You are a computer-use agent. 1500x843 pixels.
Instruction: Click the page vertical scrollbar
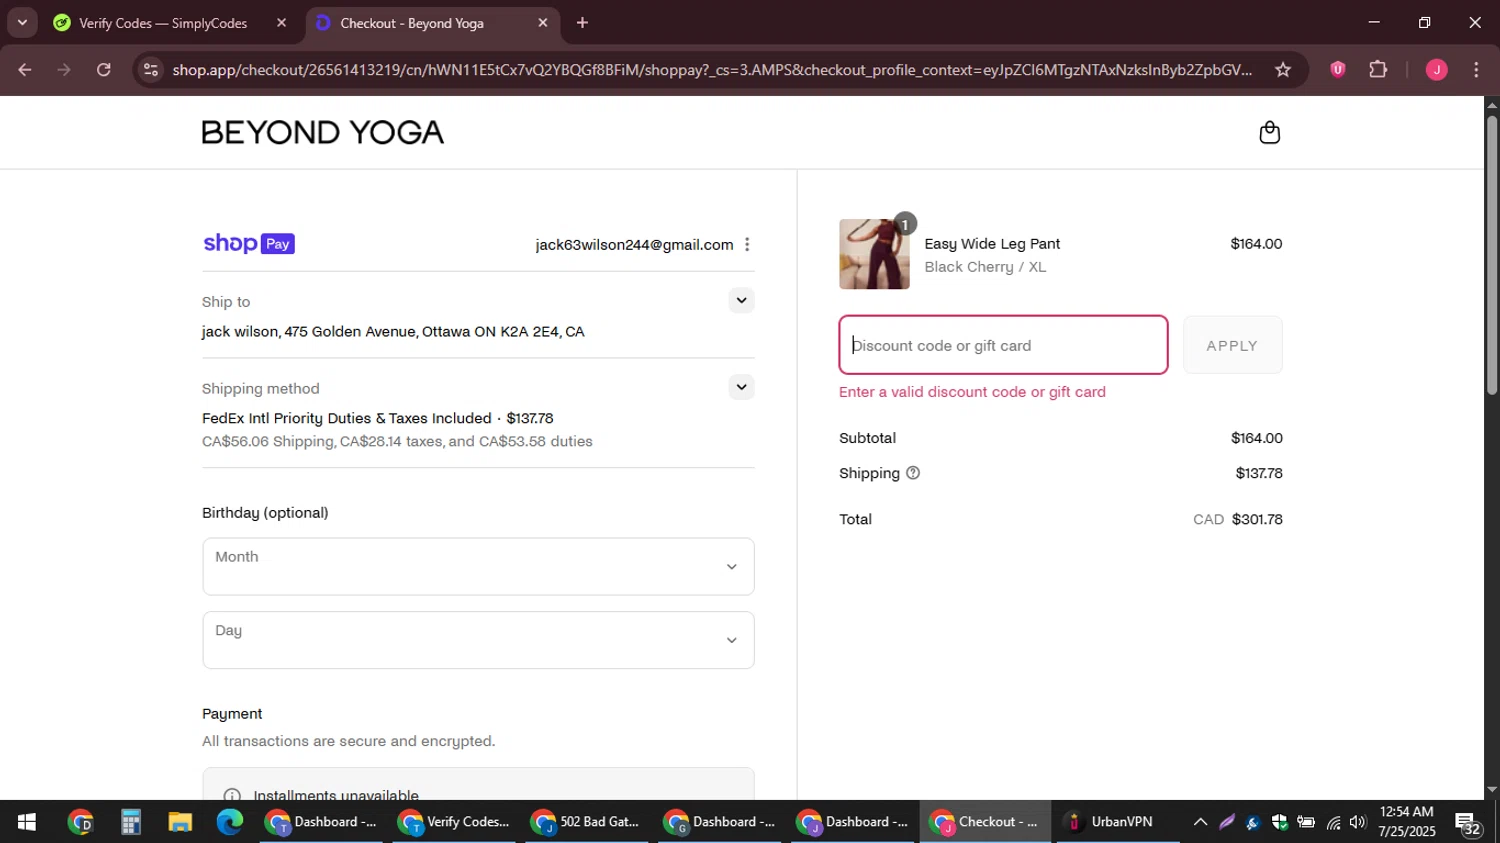1491,255
